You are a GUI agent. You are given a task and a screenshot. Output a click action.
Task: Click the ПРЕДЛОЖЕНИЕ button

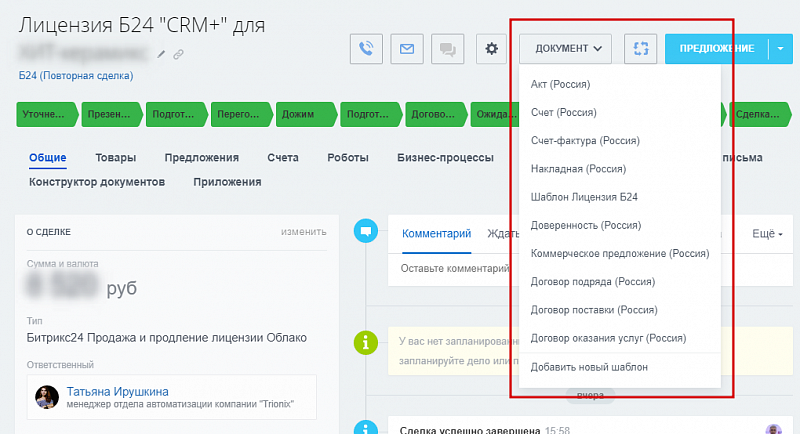717,49
